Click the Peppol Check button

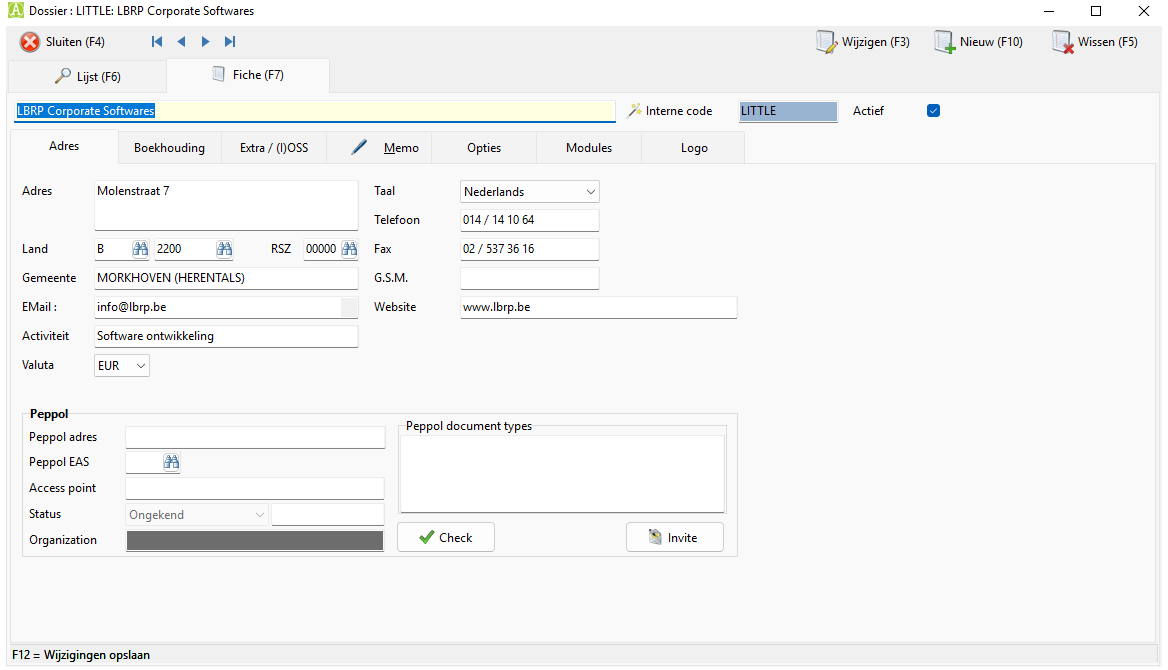[x=445, y=537]
